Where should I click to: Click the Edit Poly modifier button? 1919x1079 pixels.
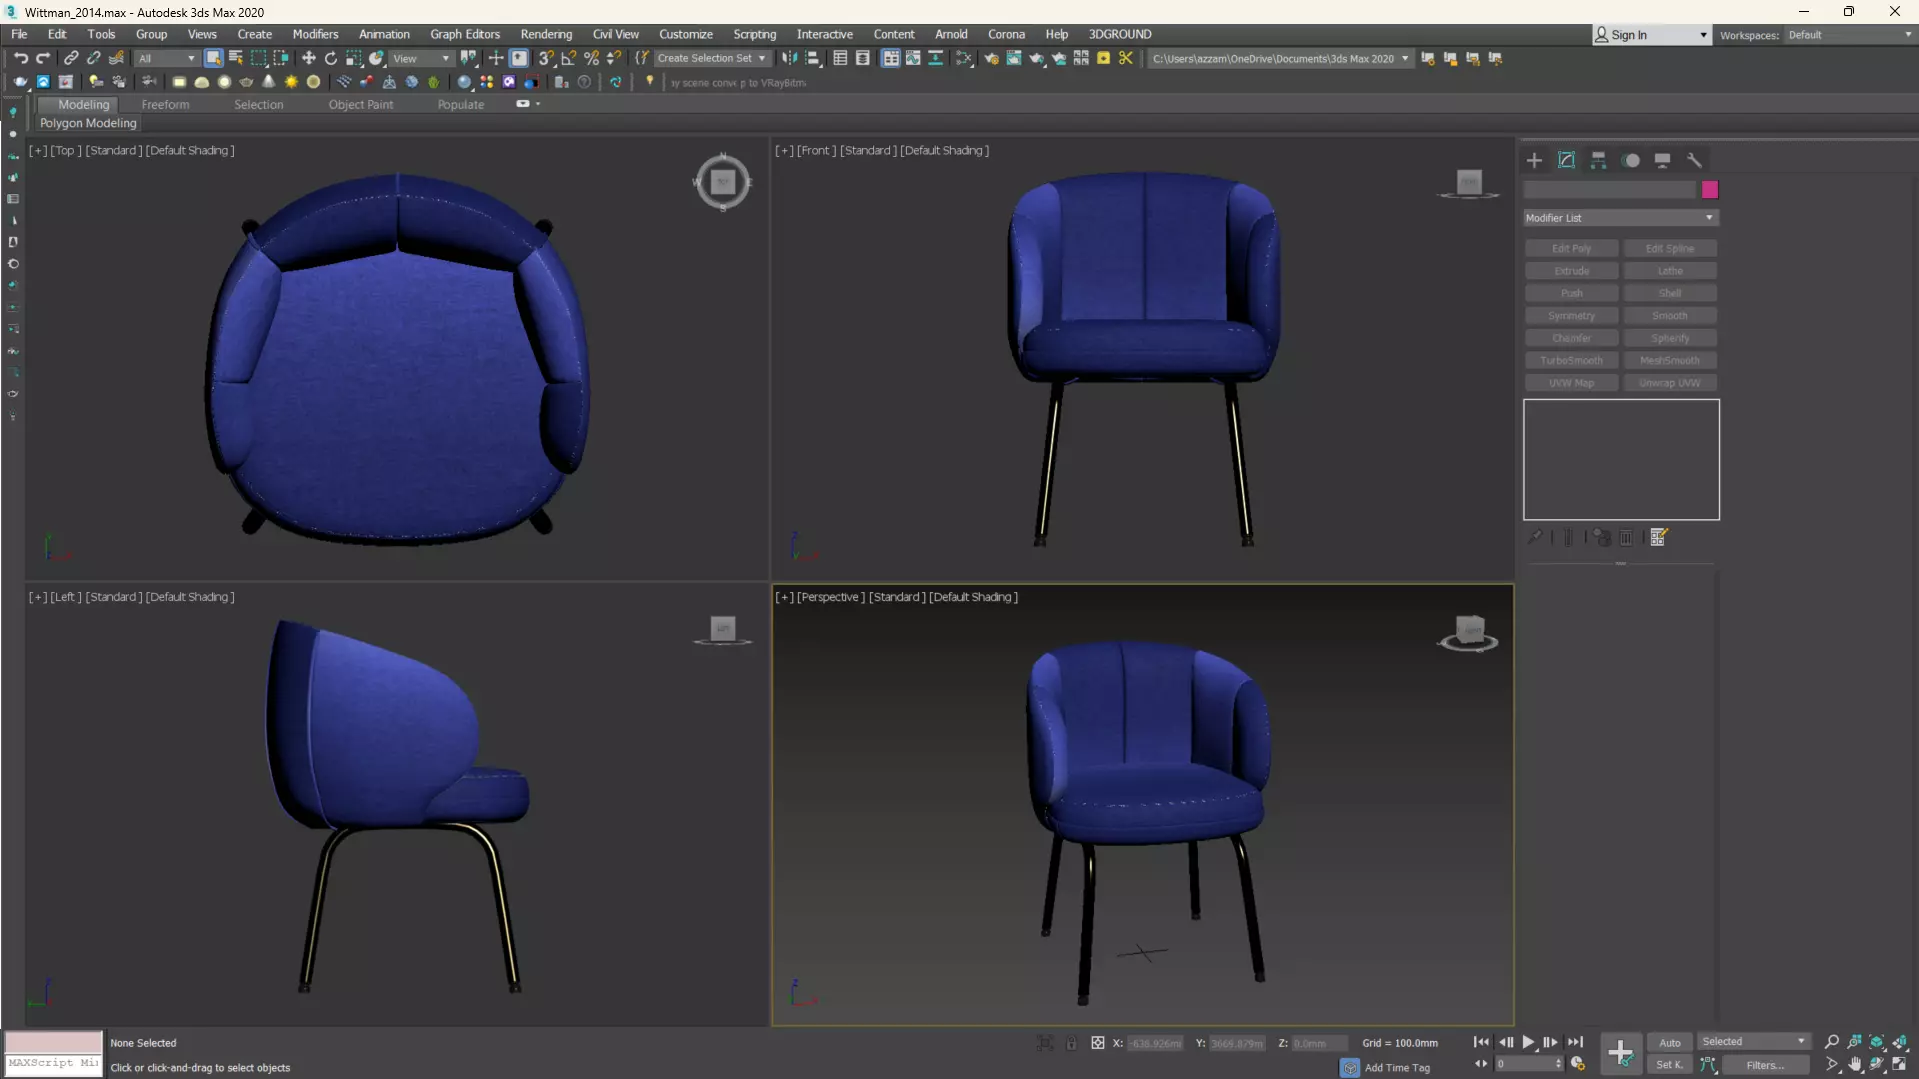[x=1571, y=248]
